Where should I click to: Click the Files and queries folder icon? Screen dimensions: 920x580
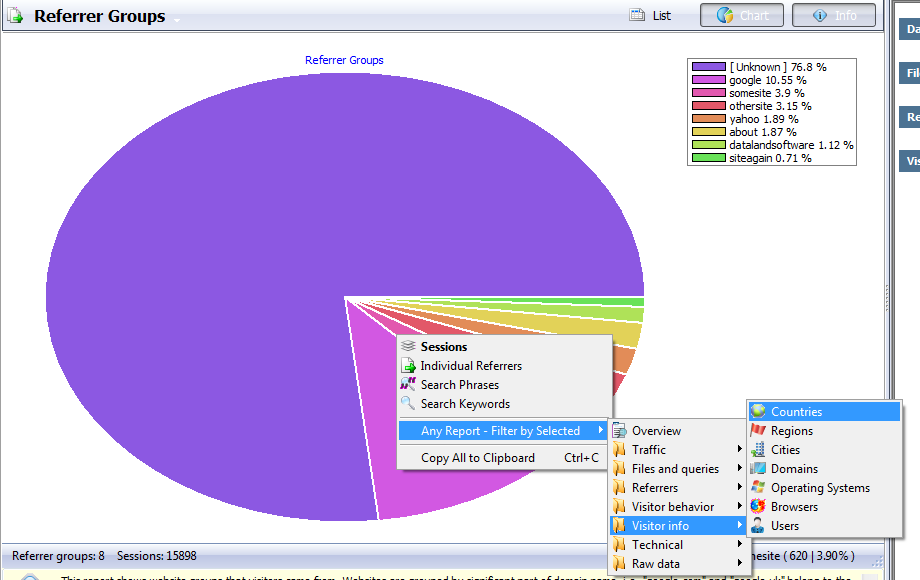tap(619, 469)
